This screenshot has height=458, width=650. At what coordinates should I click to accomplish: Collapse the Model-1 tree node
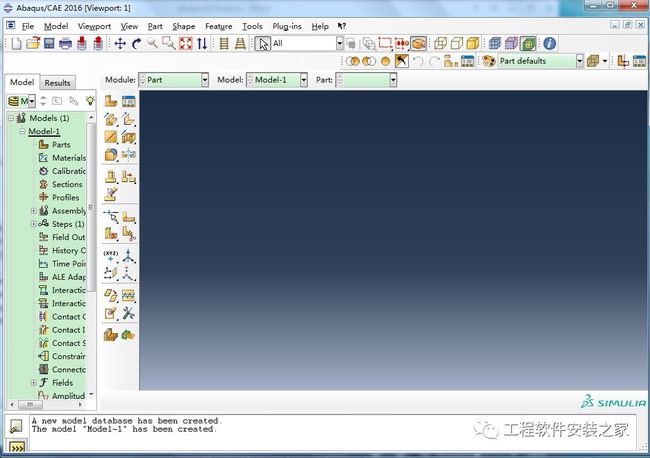[x=22, y=131]
